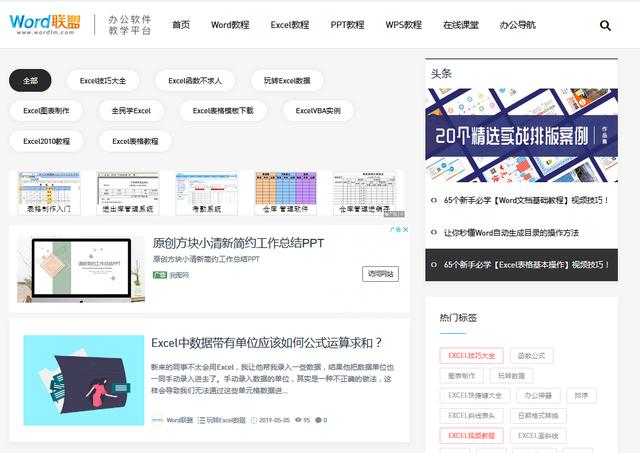Select 玩转Excel数据 category pill
The height and width of the screenshot is (453, 640).
[x=287, y=80]
